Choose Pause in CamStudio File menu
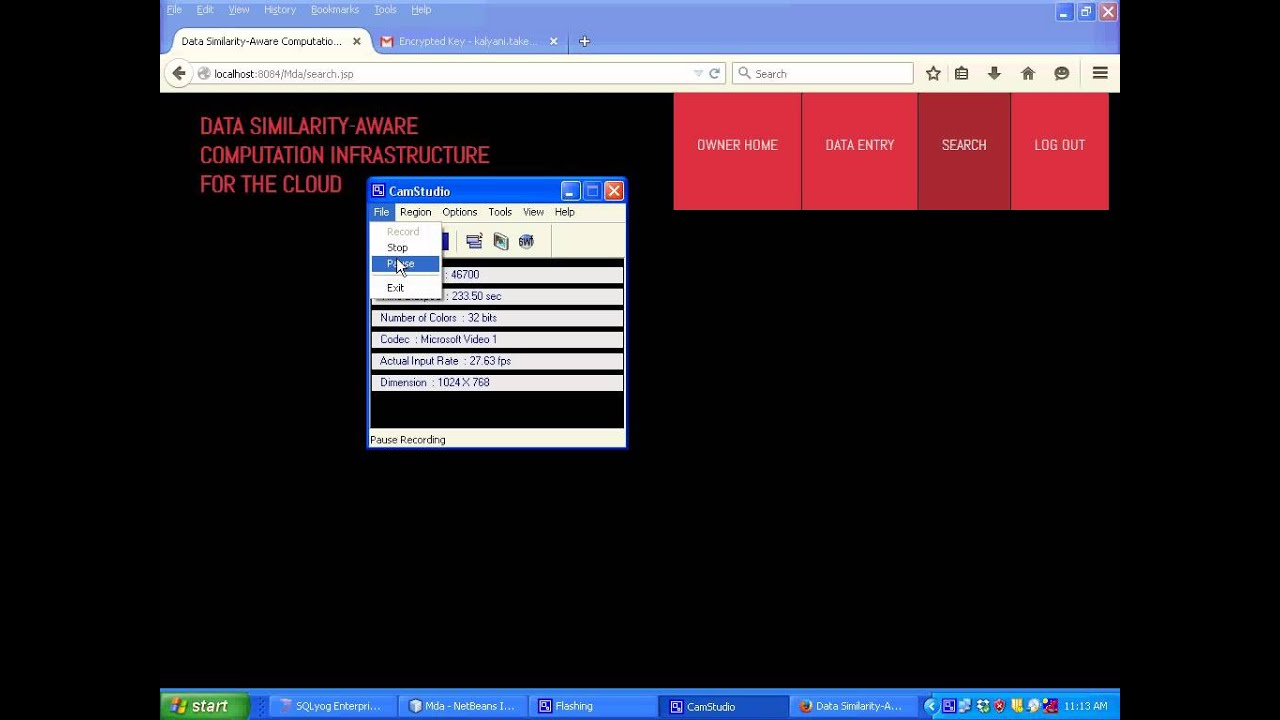The width and height of the screenshot is (1280, 720). tap(405, 264)
